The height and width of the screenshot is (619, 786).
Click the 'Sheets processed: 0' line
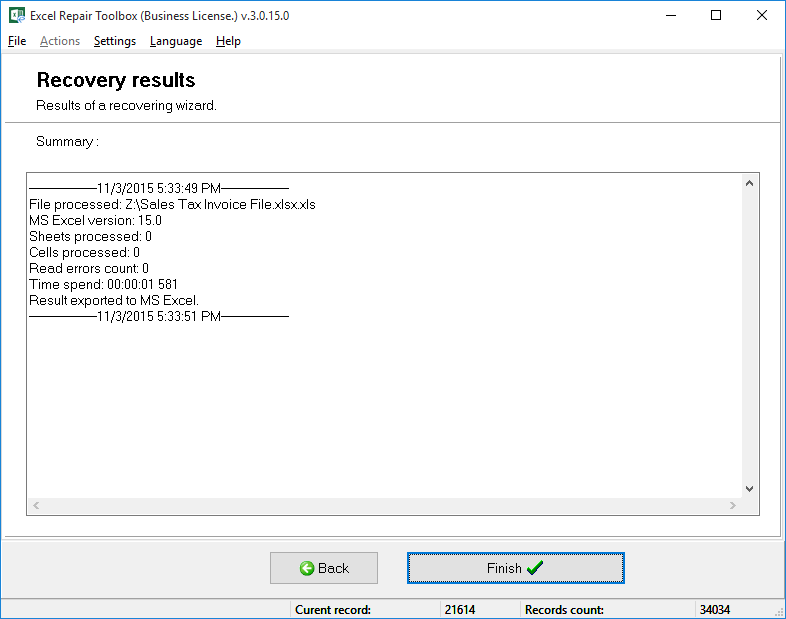click(90, 237)
